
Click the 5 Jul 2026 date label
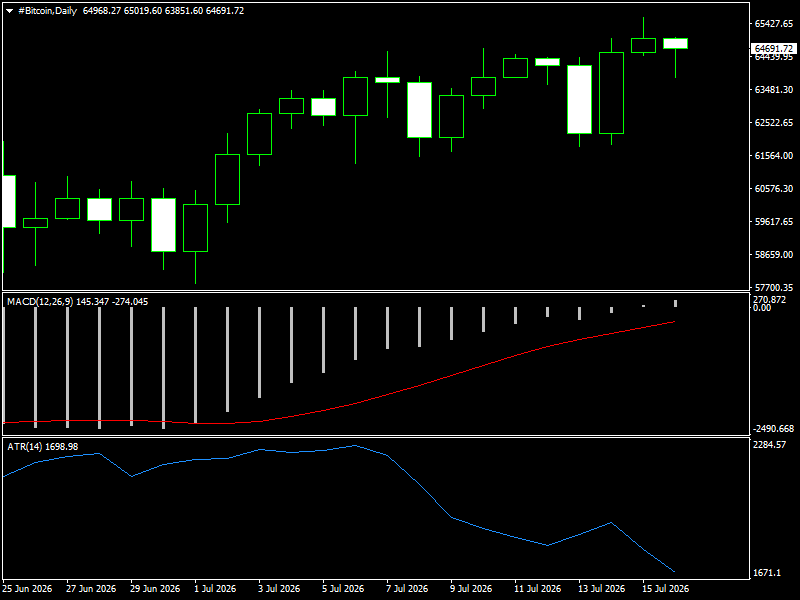(343, 588)
